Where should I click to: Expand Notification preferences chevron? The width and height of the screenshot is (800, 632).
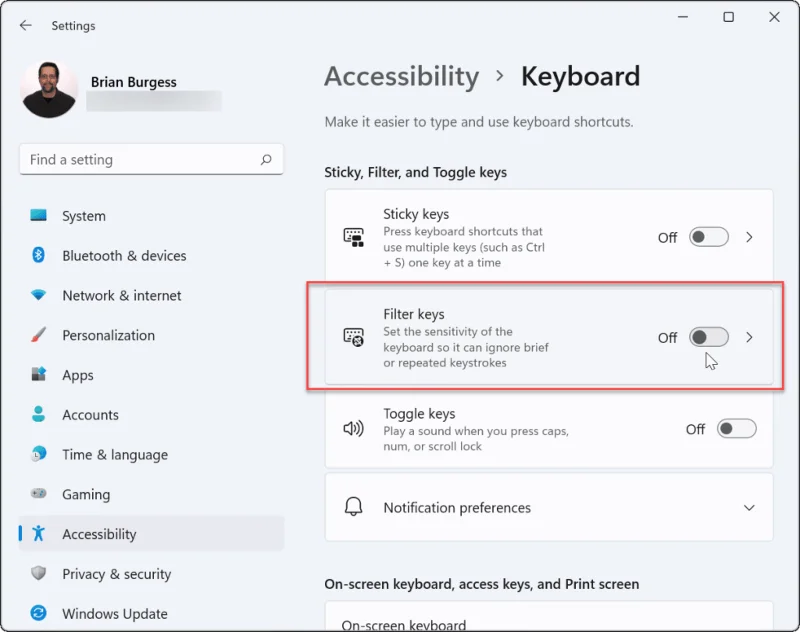(x=749, y=508)
